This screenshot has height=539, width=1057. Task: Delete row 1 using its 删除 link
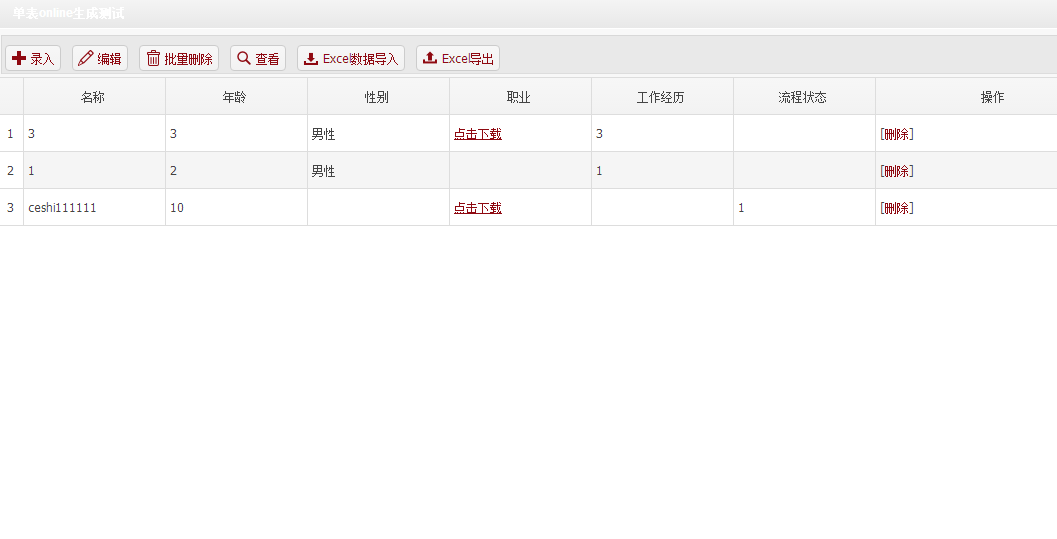coord(897,134)
